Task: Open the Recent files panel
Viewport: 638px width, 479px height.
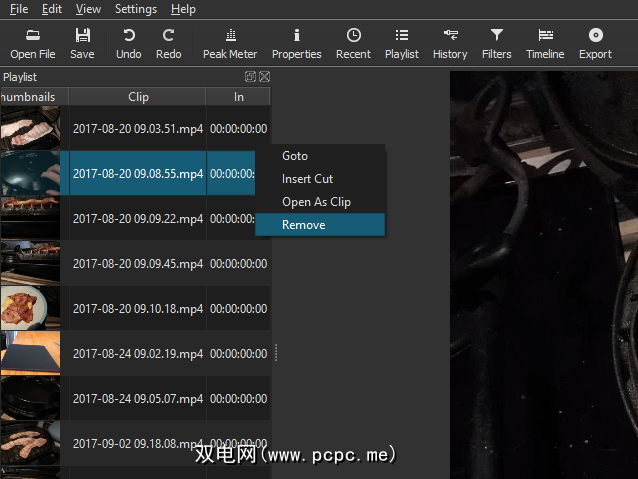Action: 353,44
